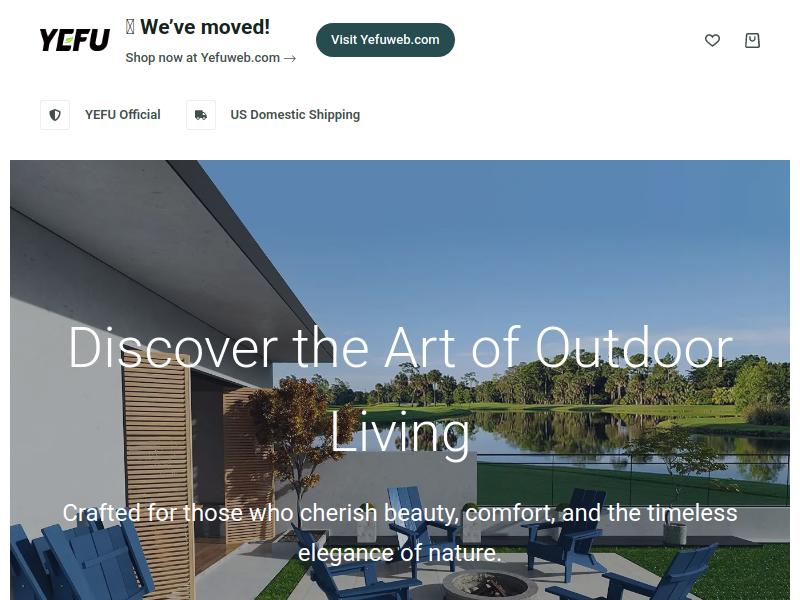Image resolution: width=800 pixels, height=600 pixels.
Task: Click the word Living in the hero headline
Action: coord(399,432)
